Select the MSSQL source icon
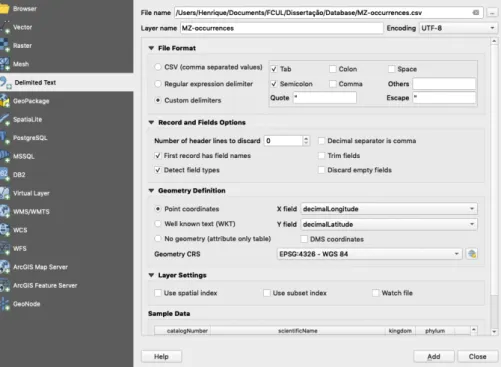 pos(5,156)
